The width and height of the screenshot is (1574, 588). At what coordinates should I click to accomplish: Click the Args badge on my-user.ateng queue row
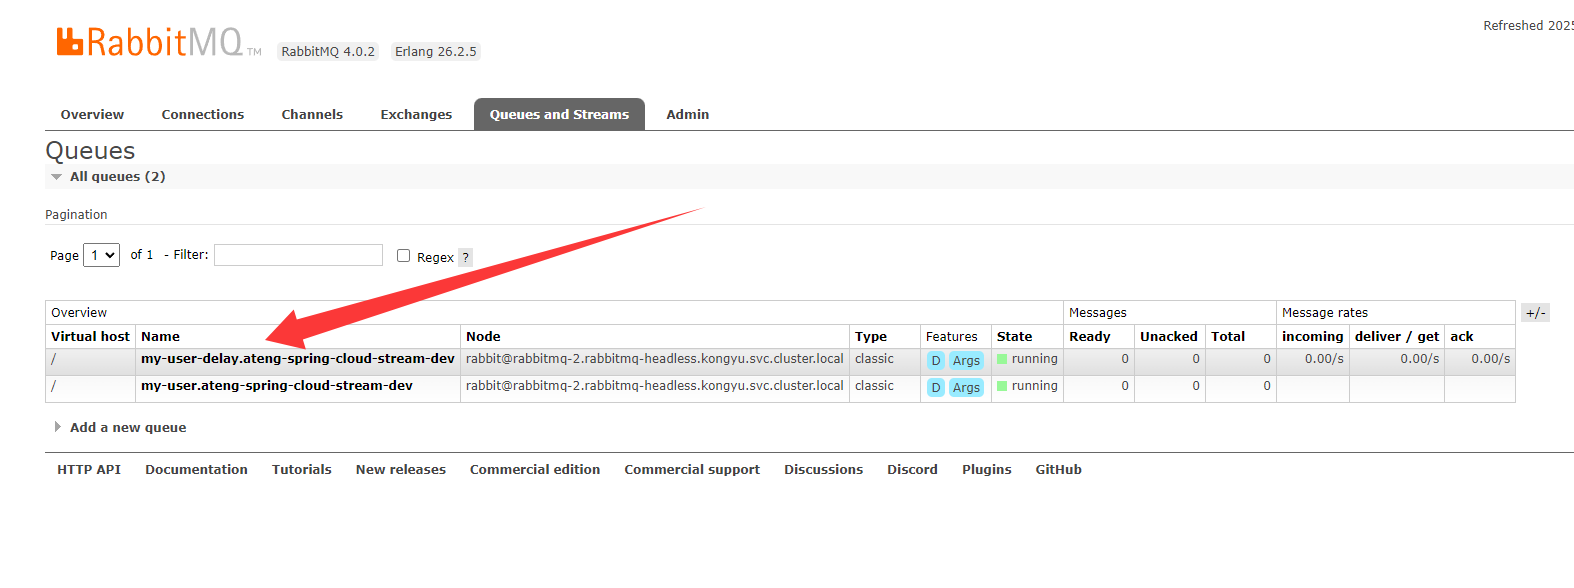pyautogui.click(x=966, y=387)
